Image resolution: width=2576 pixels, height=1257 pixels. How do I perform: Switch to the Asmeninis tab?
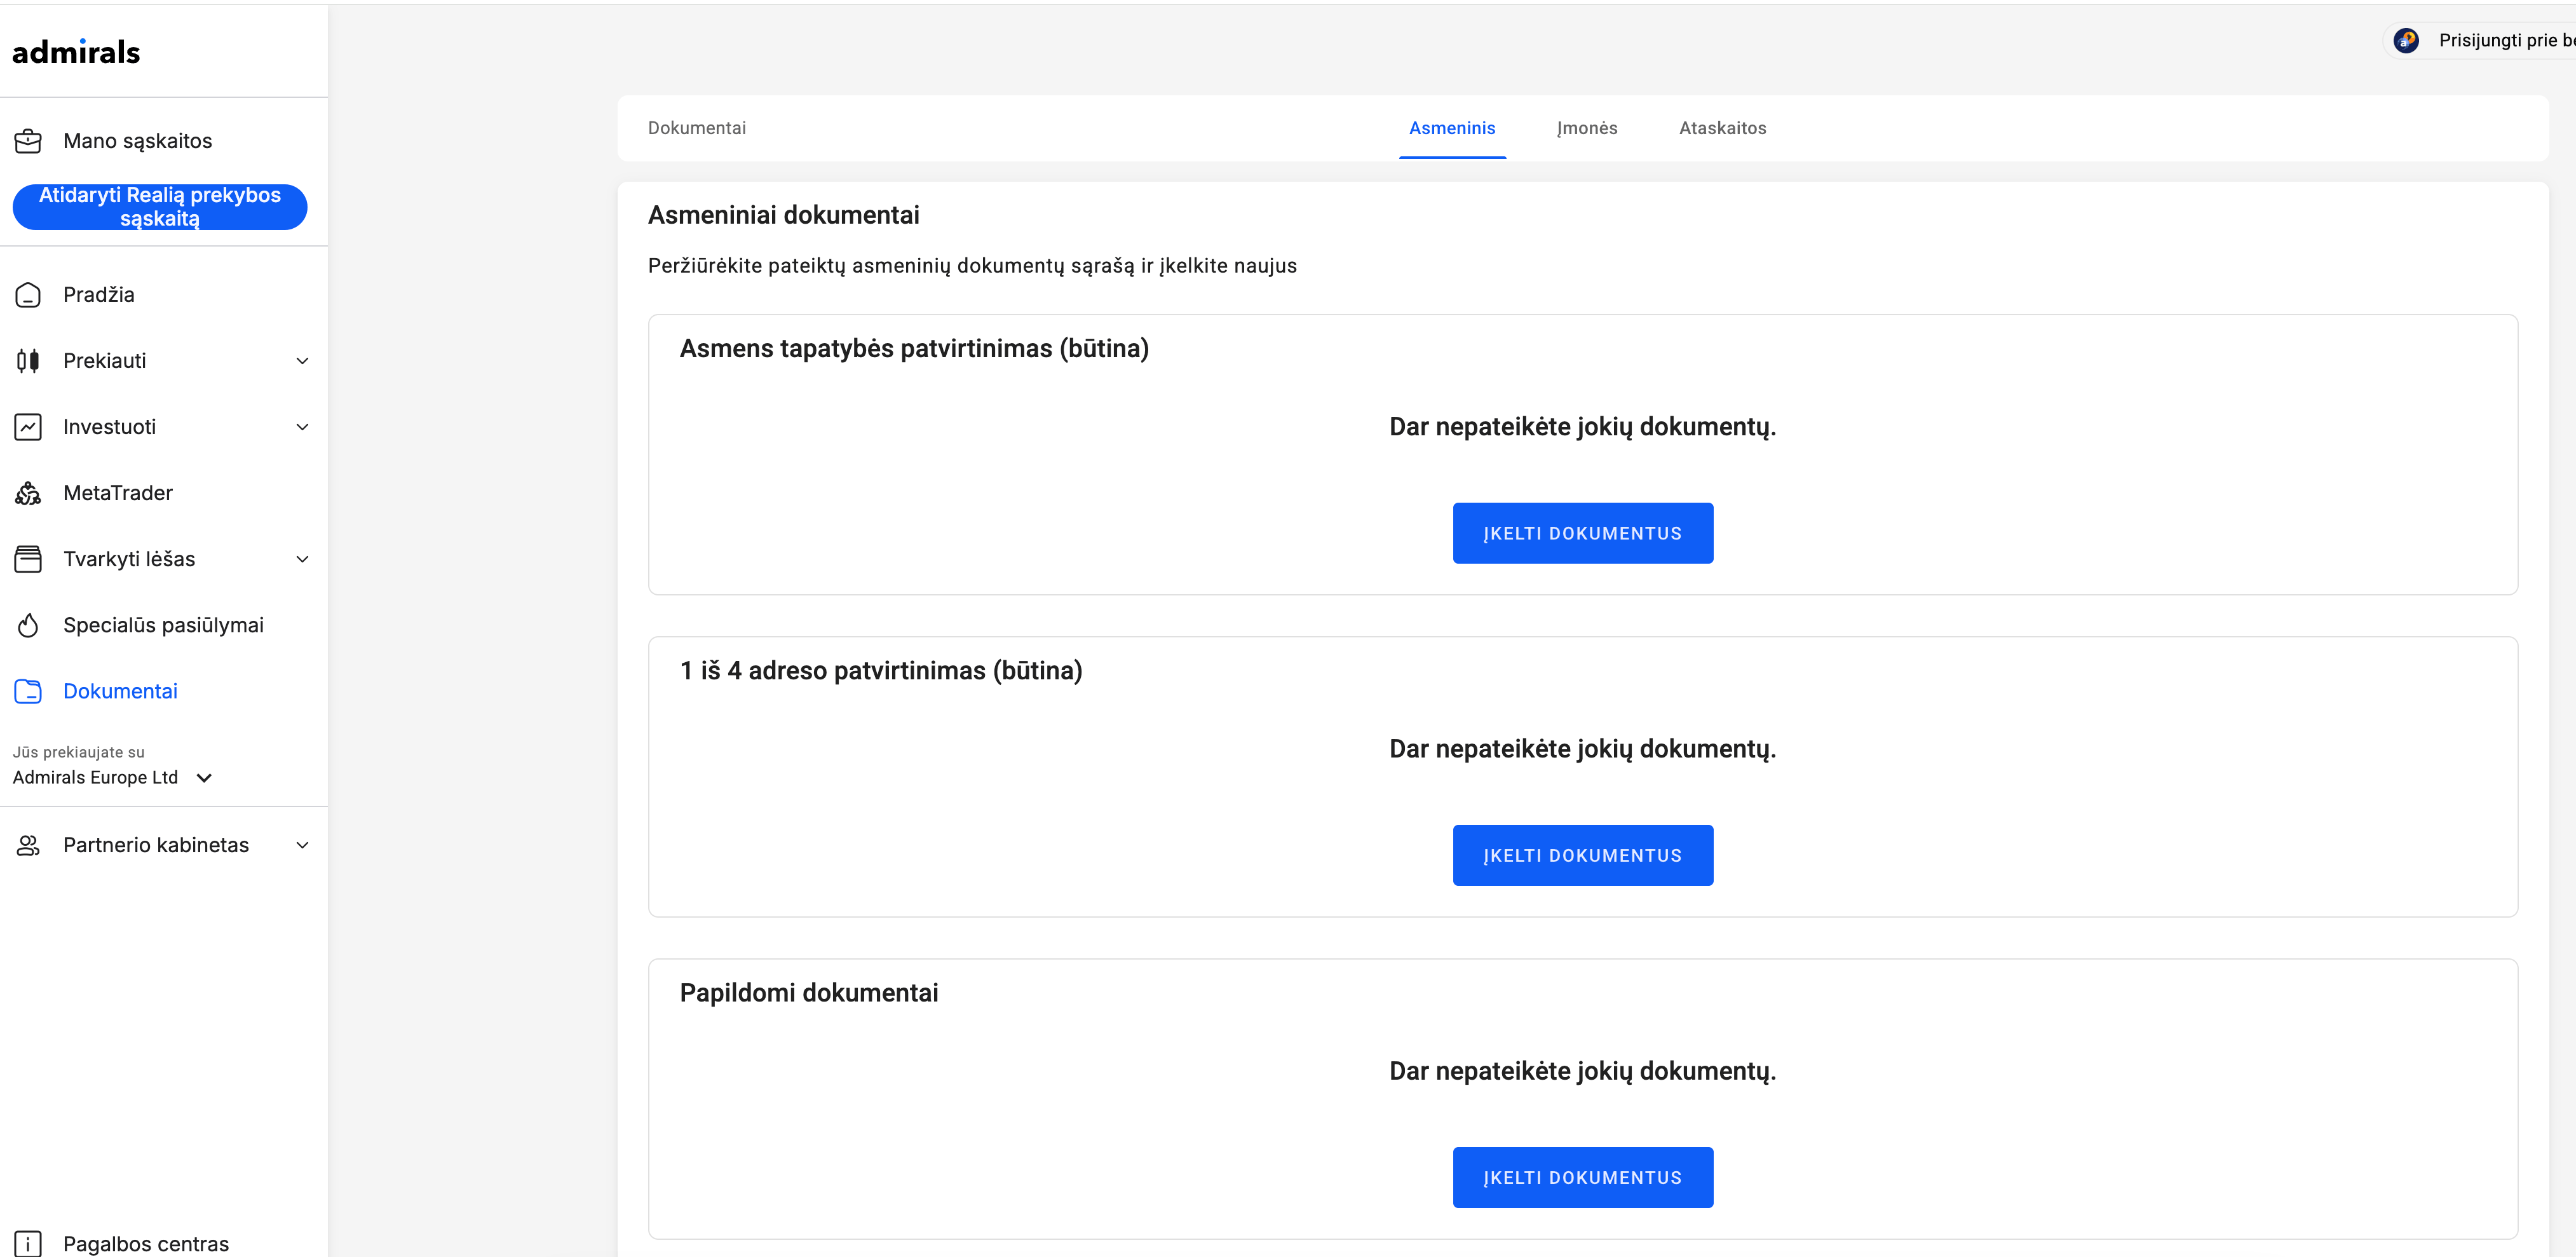1452,128
